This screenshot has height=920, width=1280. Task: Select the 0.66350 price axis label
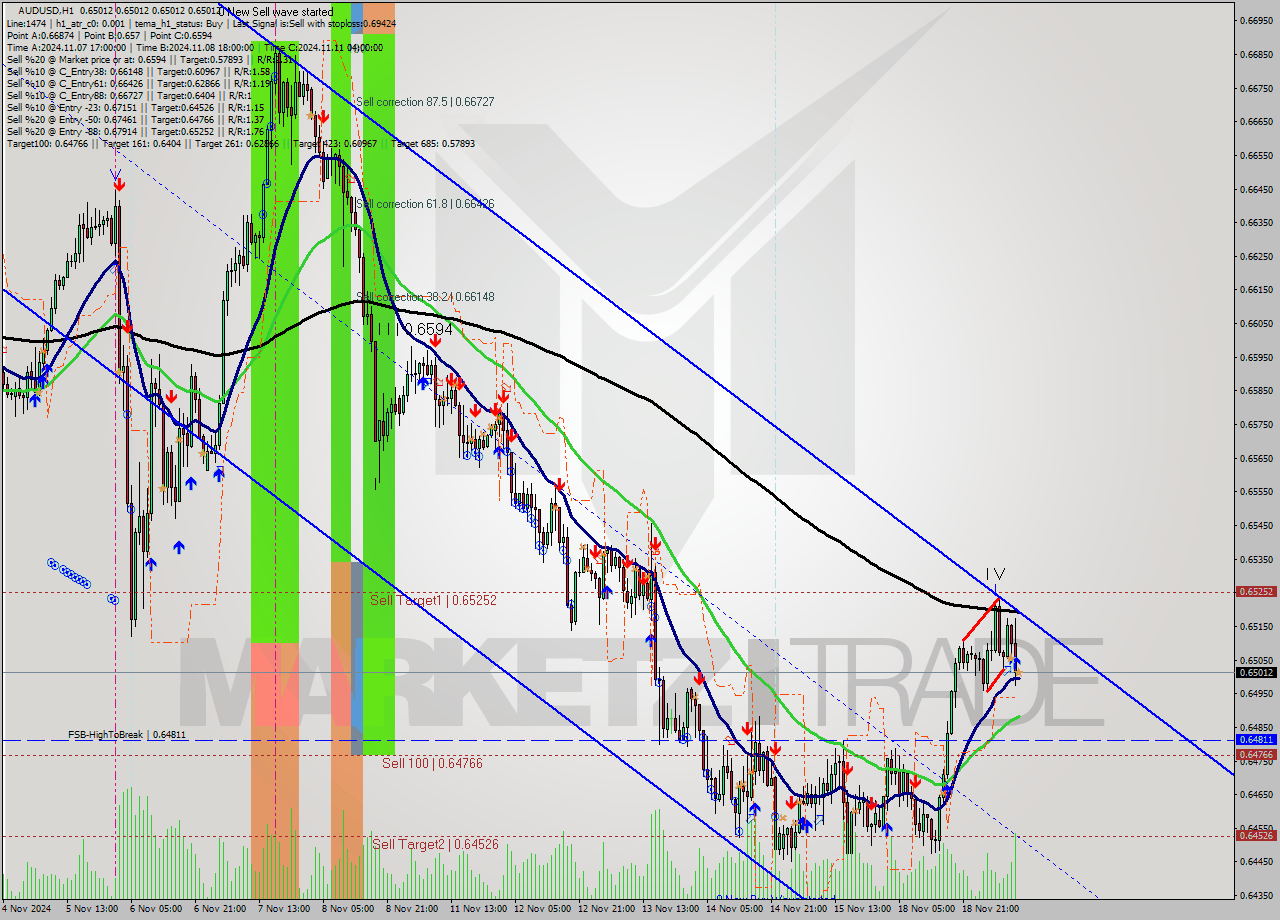(1257, 223)
